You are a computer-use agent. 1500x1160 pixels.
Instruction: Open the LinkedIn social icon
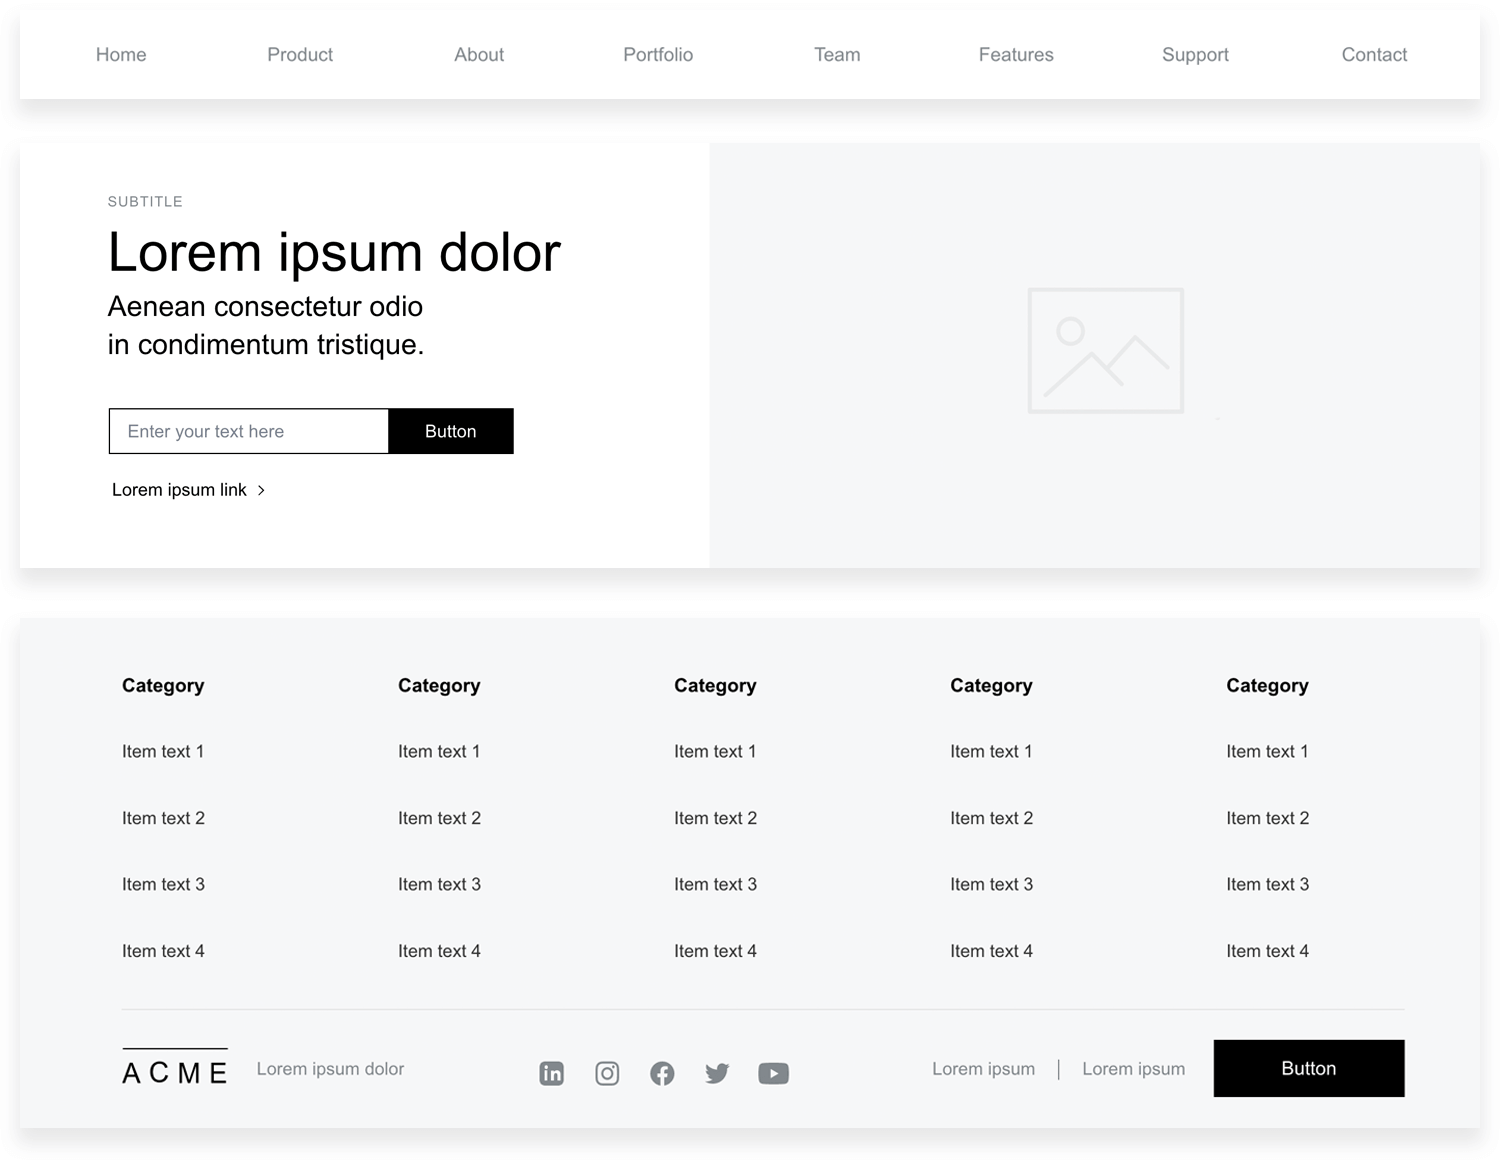552,1073
